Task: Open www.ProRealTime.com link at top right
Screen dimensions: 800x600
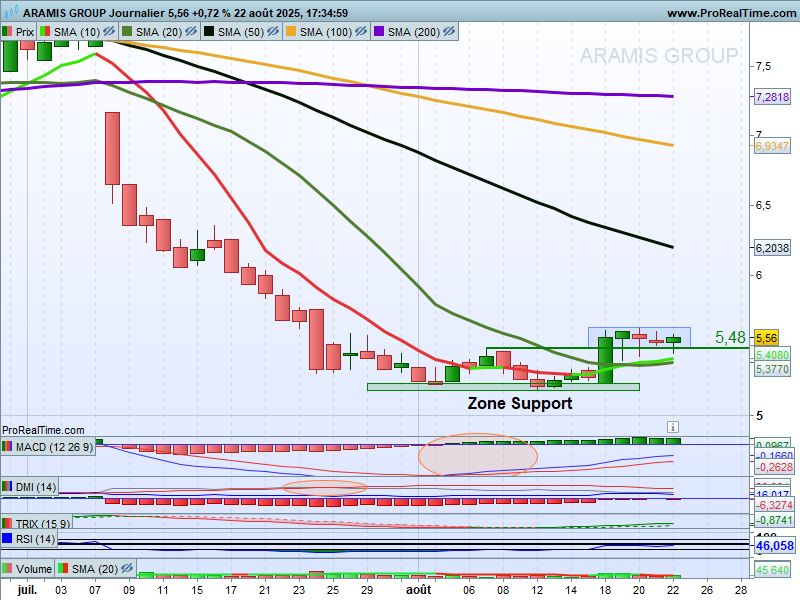Action: click(x=731, y=13)
